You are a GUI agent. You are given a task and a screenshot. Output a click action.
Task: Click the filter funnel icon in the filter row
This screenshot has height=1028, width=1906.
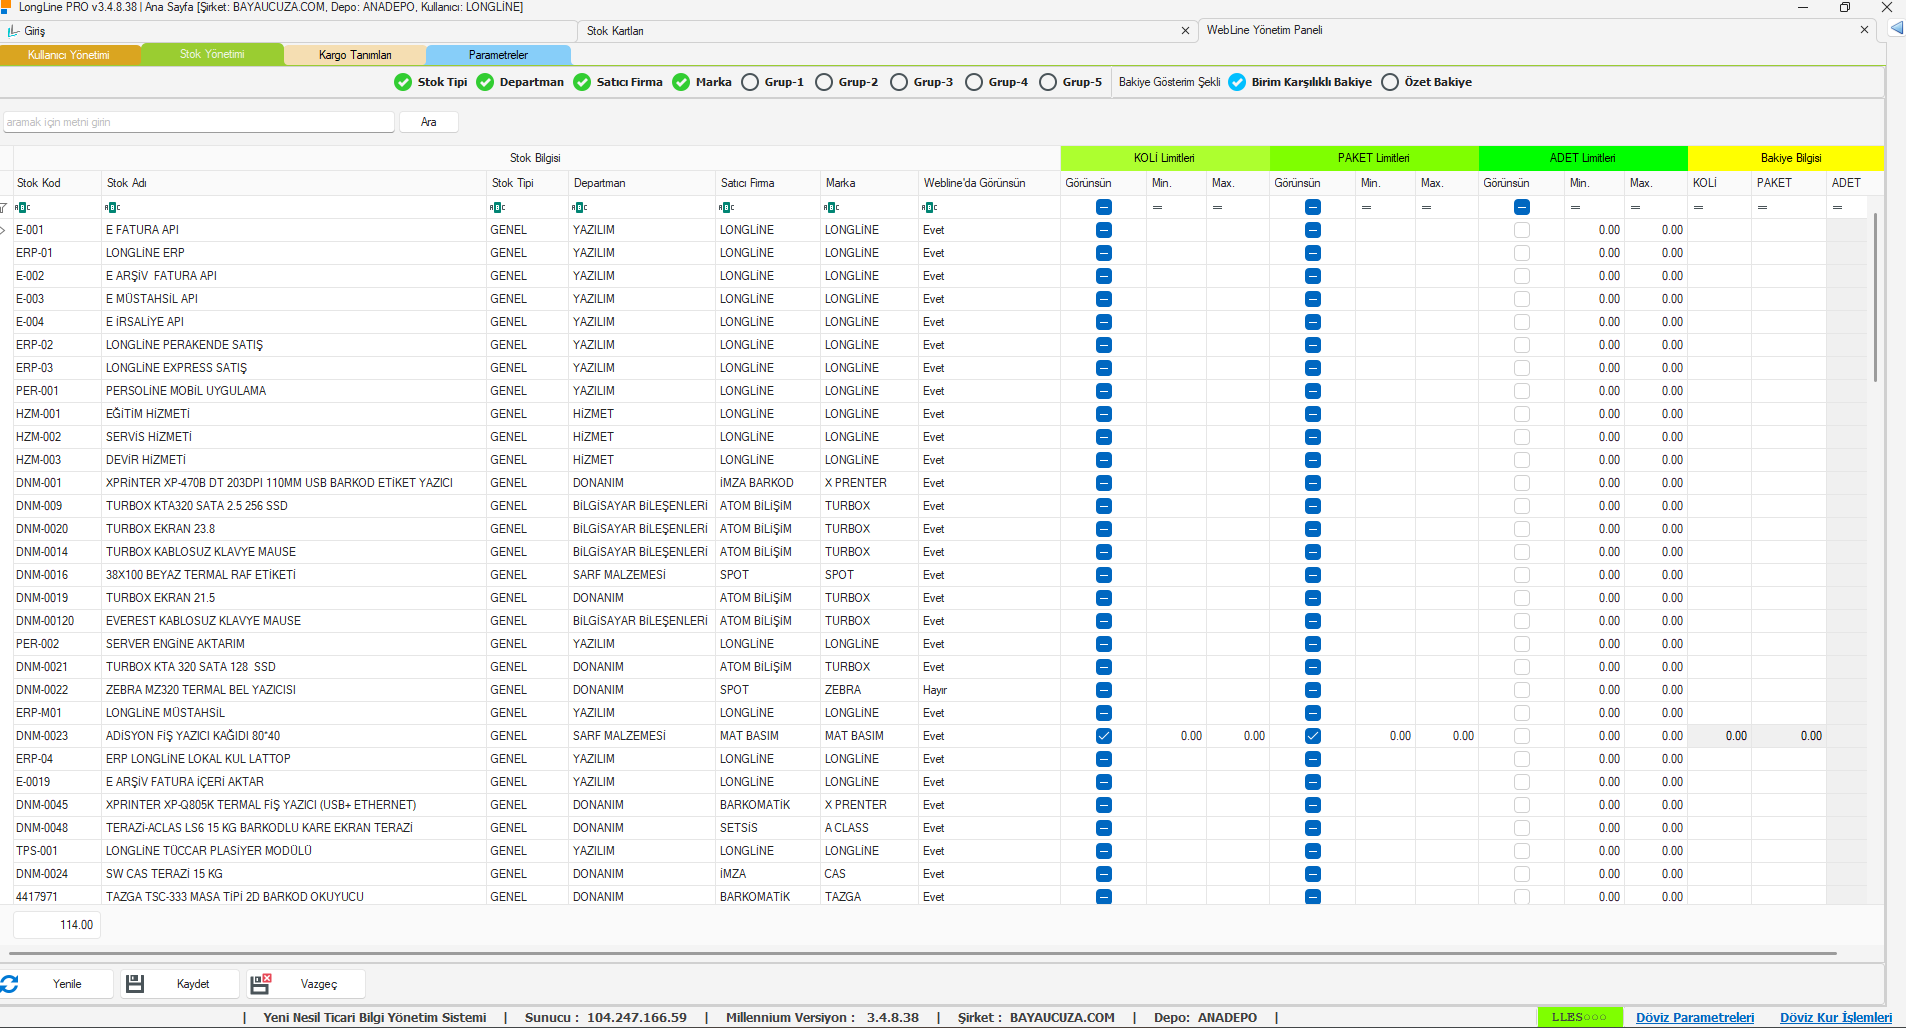[x=4, y=208]
